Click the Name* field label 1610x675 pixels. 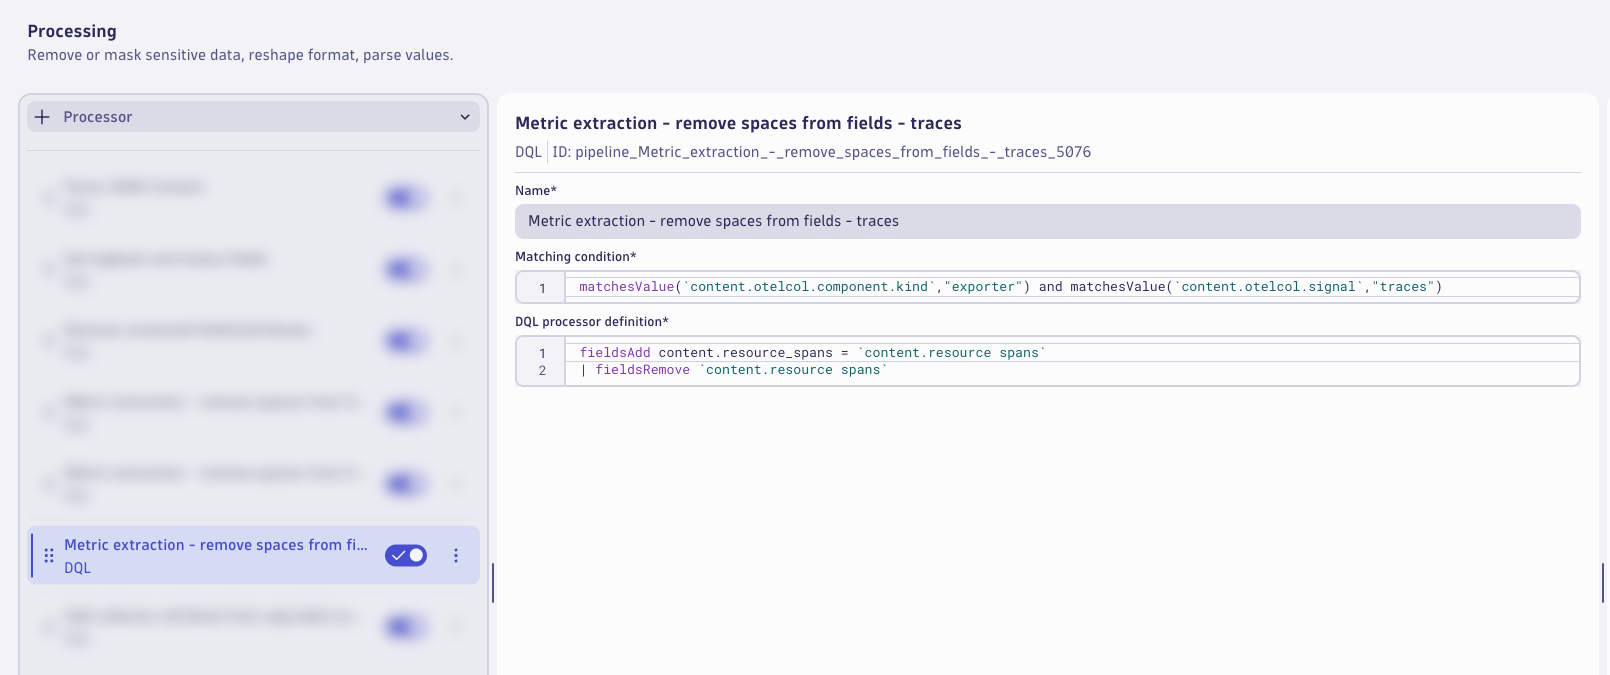click(536, 191)
